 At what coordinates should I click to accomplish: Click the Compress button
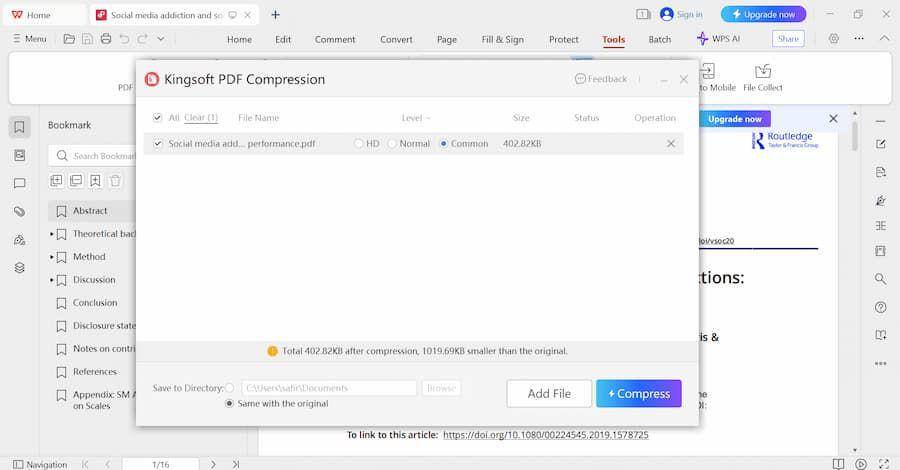click(639, 394)
